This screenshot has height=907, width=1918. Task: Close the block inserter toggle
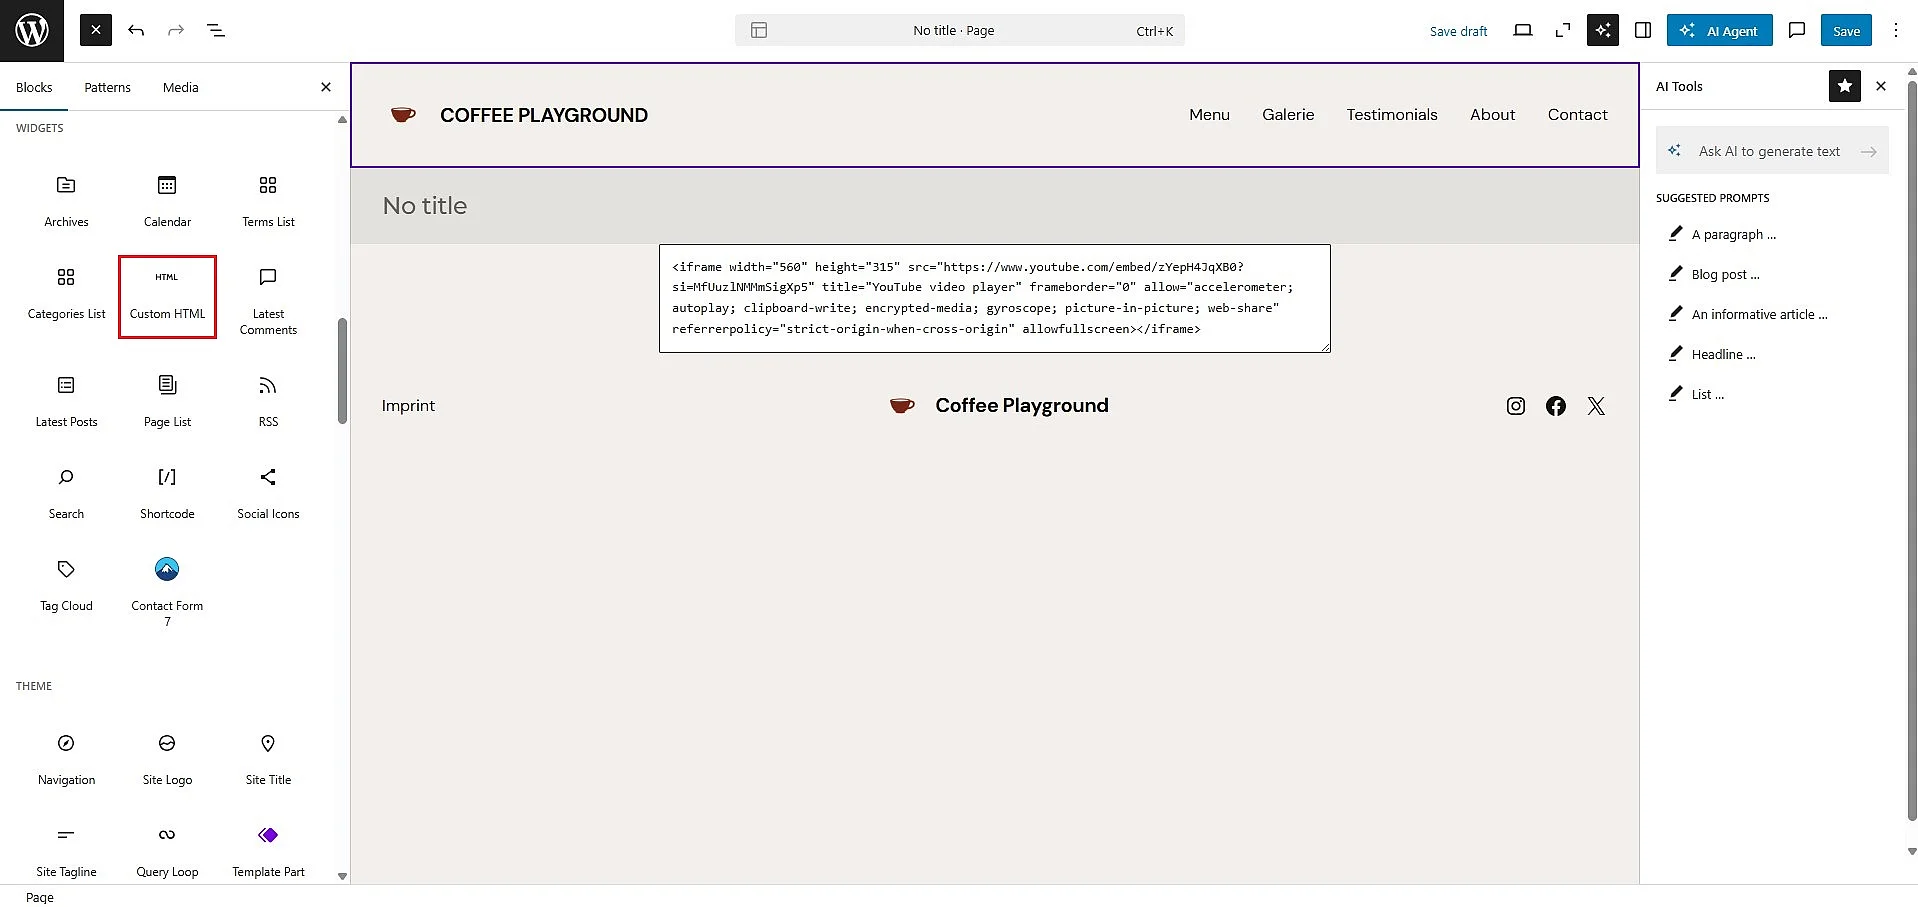click(x=96, y=30)
